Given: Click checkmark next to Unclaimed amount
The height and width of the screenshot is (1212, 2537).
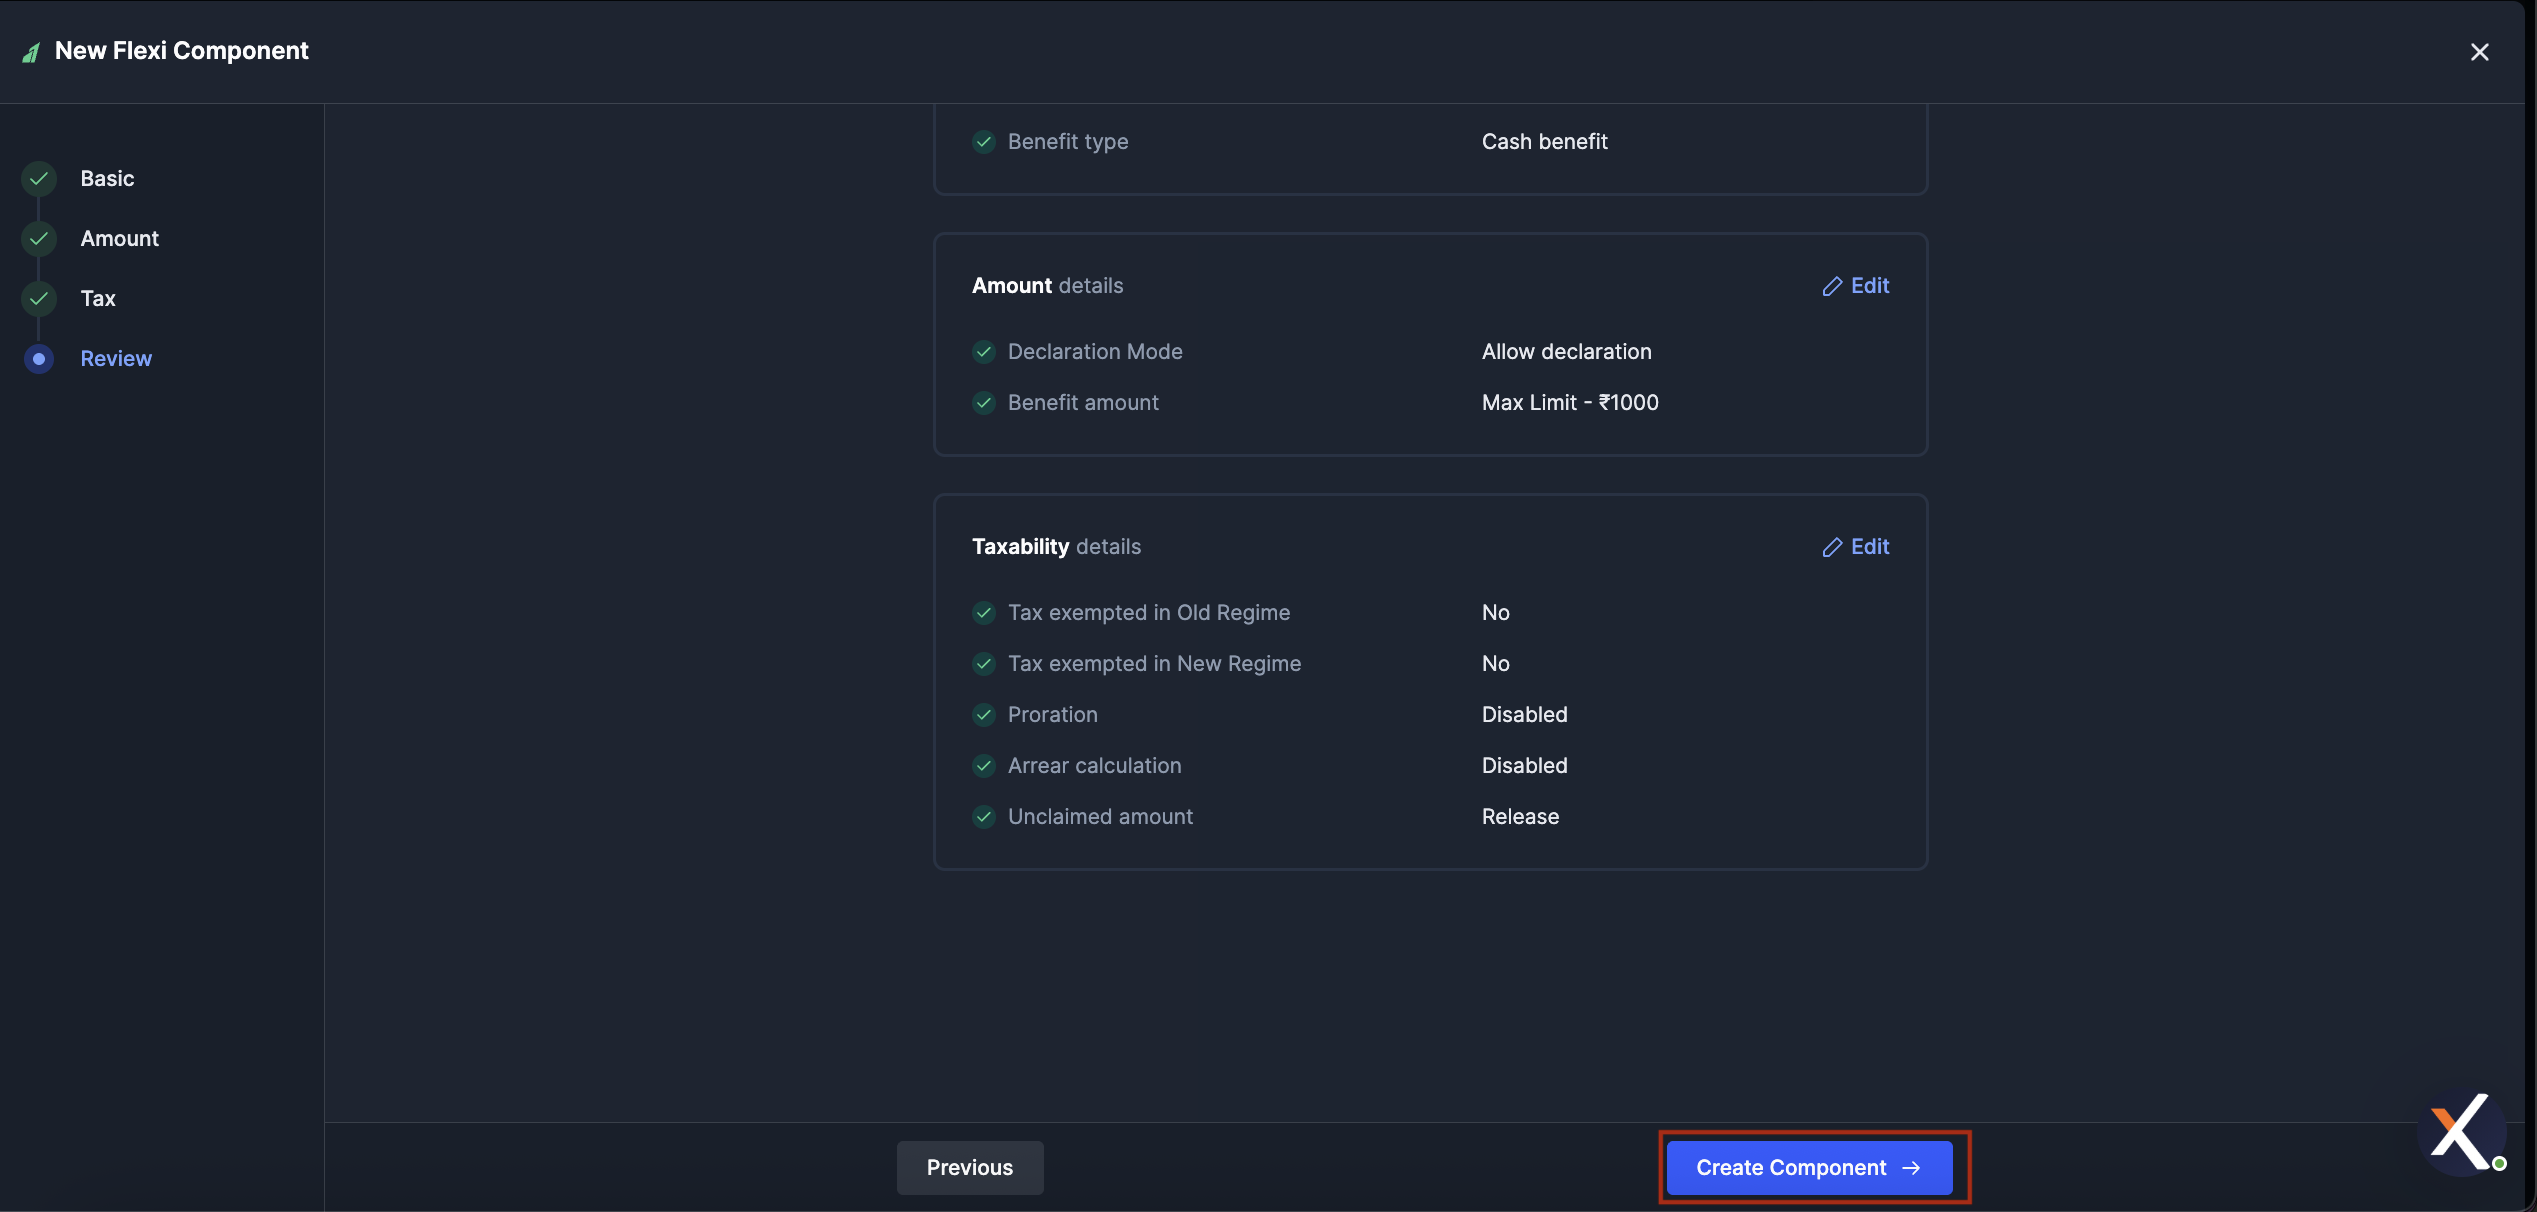Looking at the screenshot, I should (x=984, y=817).
